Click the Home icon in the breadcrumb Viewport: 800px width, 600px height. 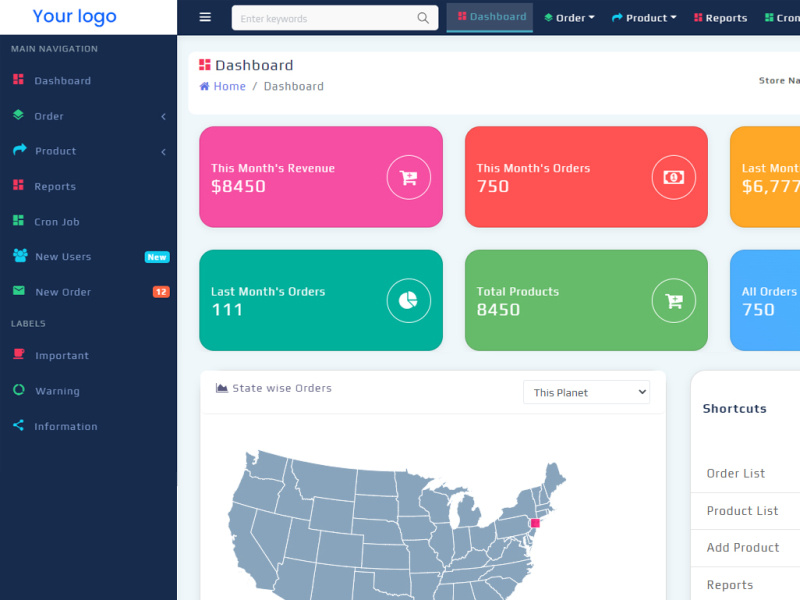(x=203, y=86)
